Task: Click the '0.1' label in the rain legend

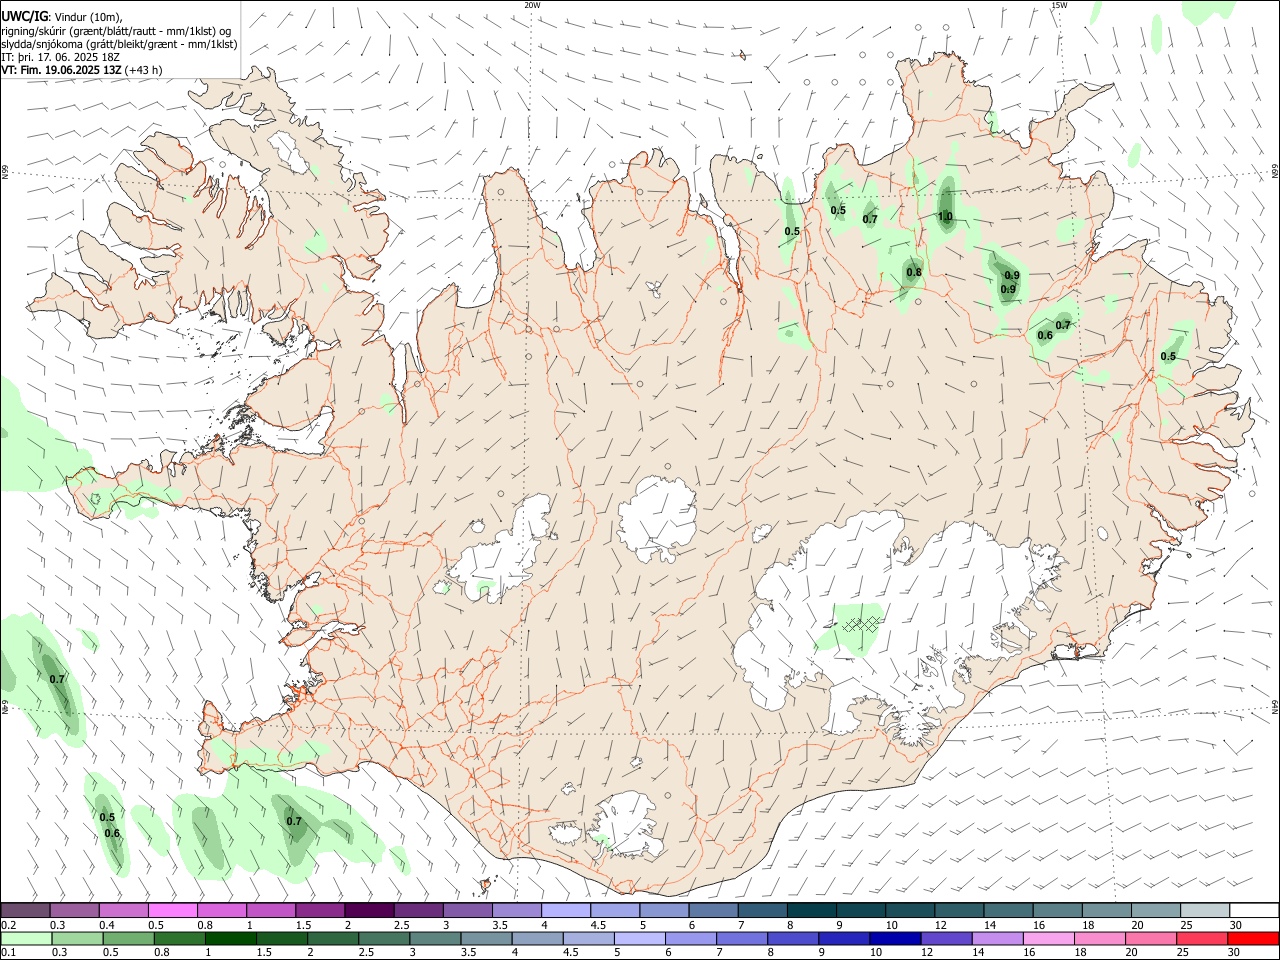Action: click(x=9, y=953)
